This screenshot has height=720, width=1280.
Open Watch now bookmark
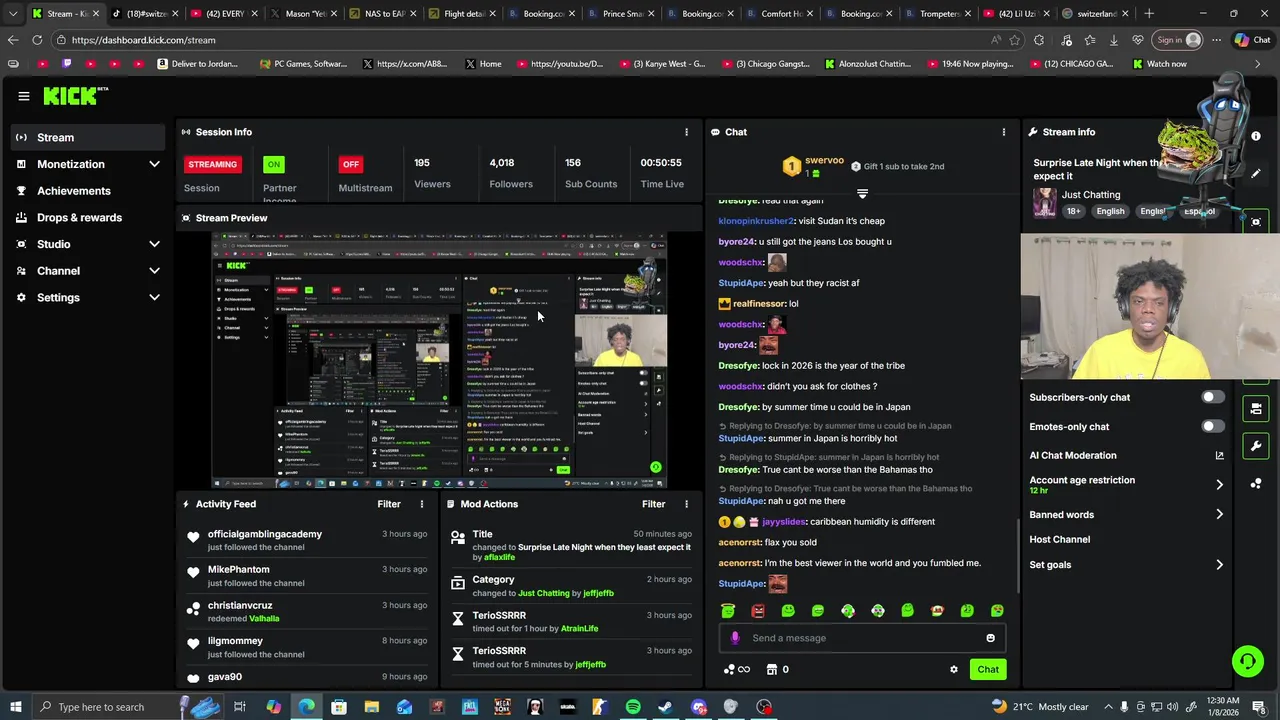click(x=1159, y=64)
